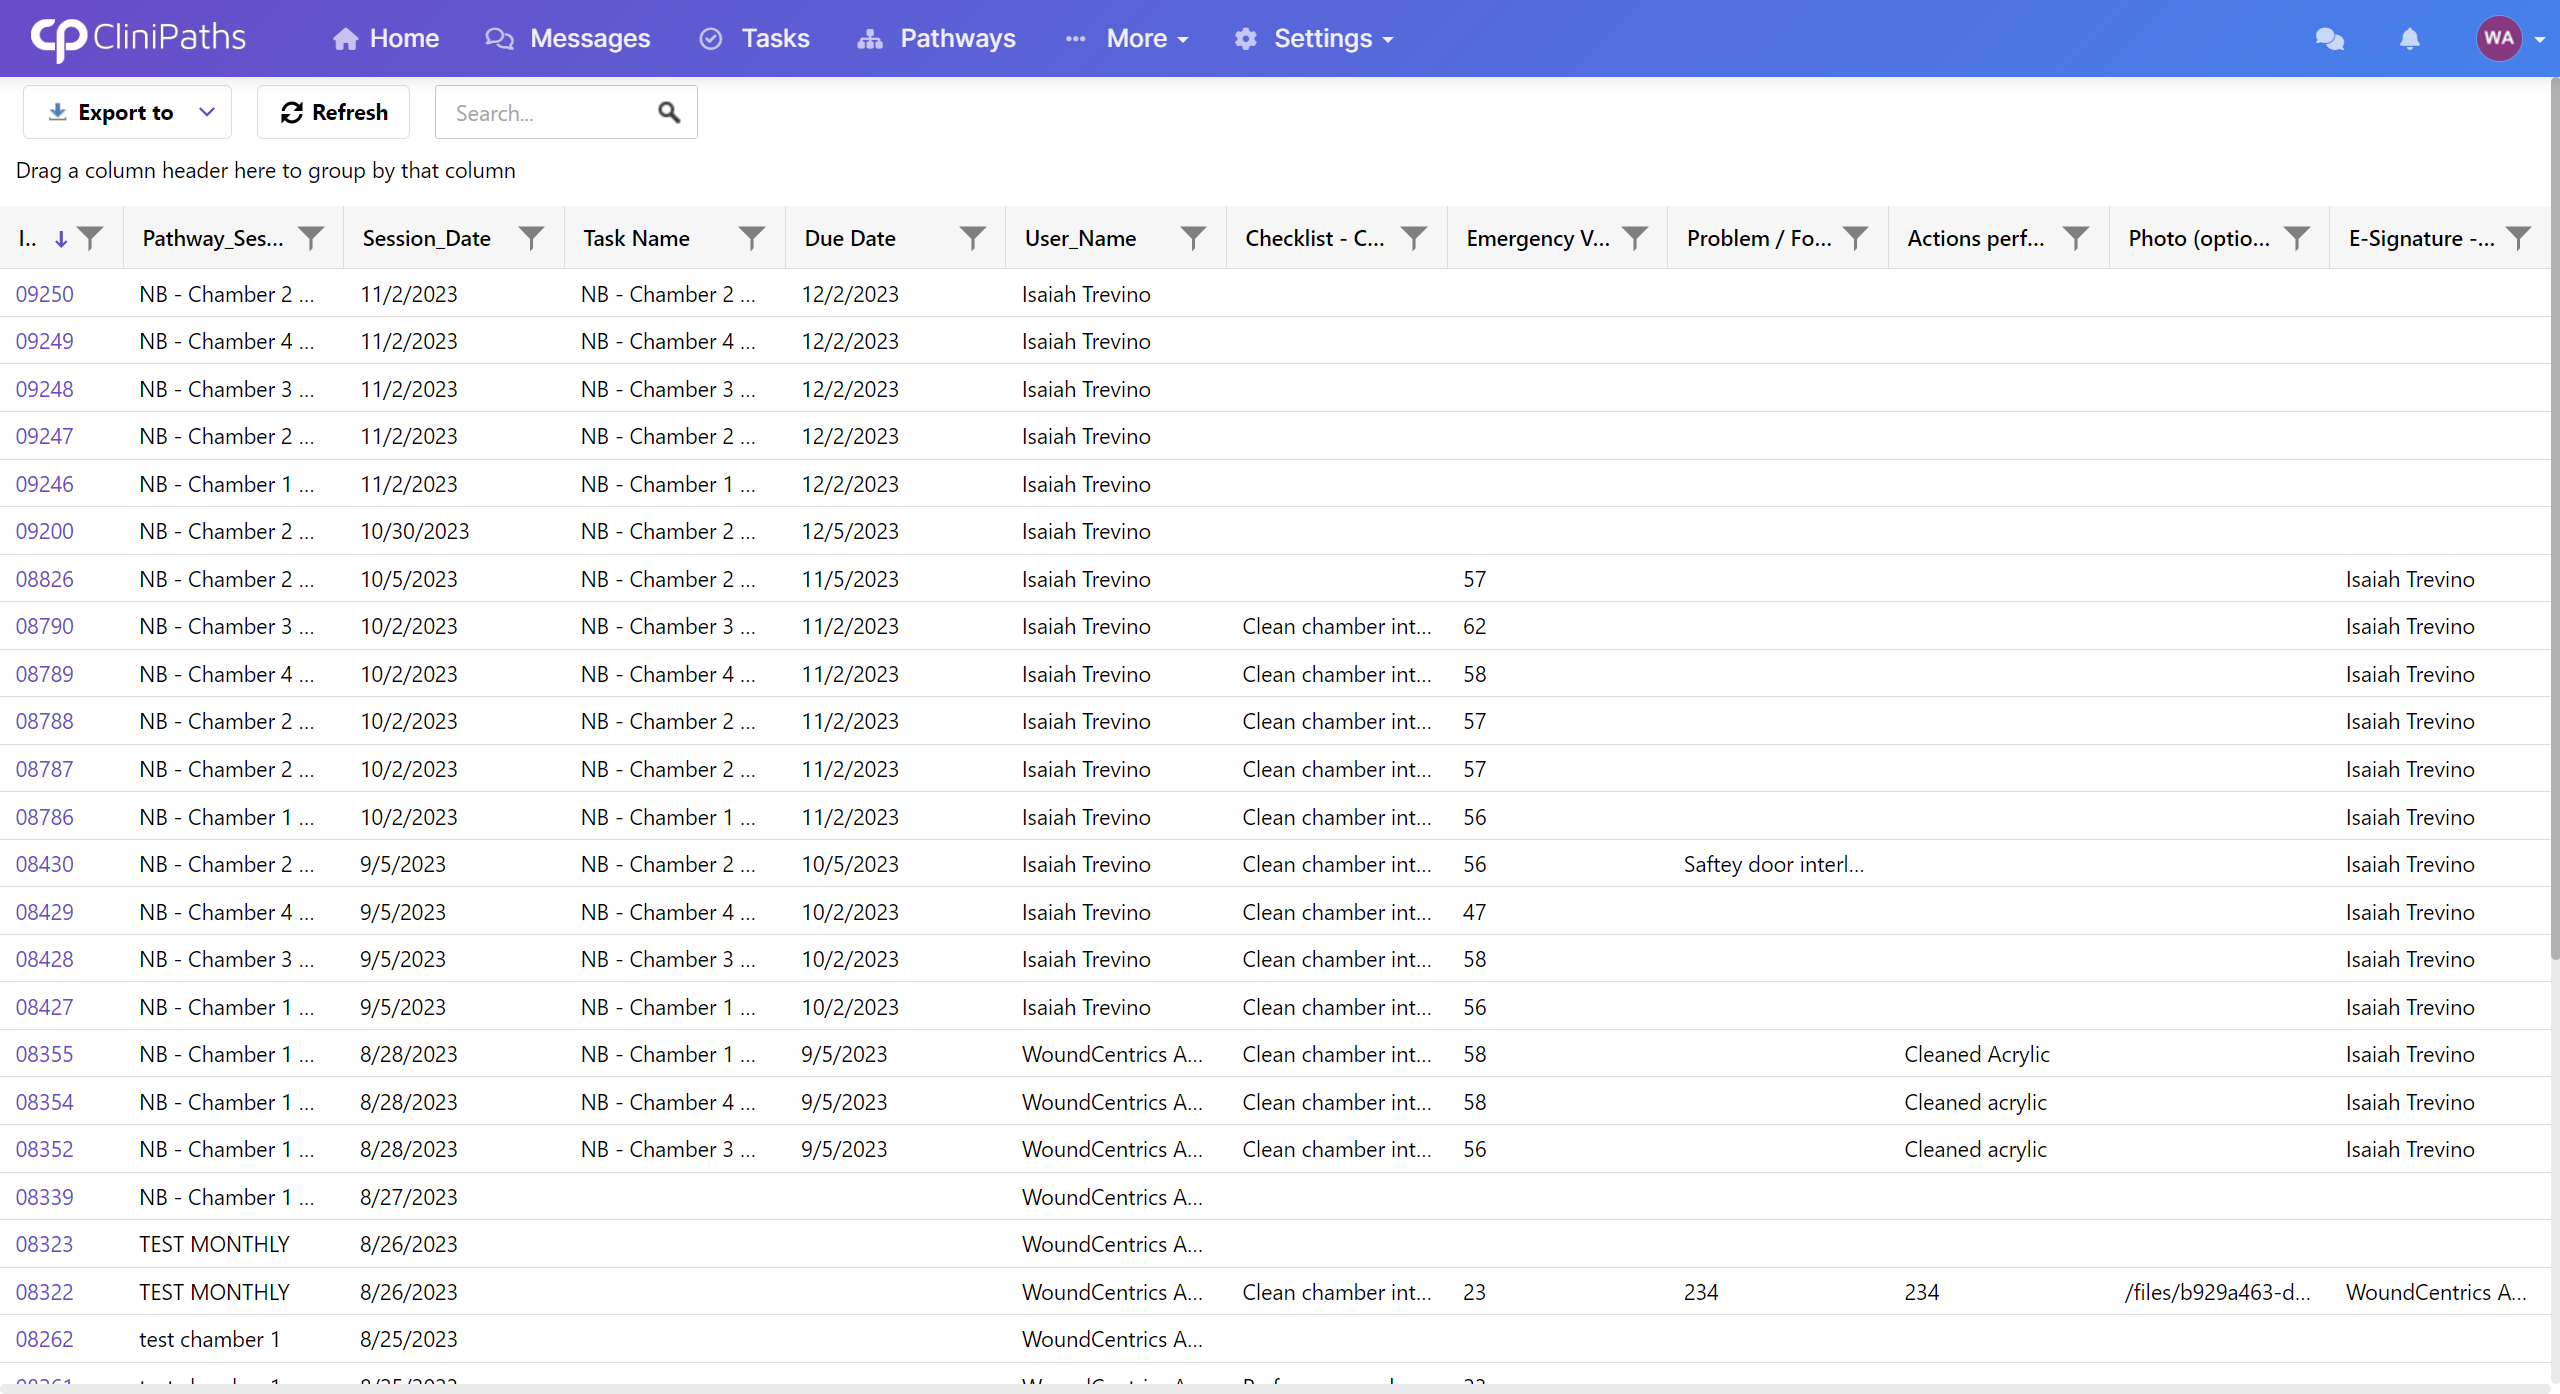The height and width of the screenshot is (1394, 2560).
Task: Open Export to dropdown
Action: click(127, 112)
